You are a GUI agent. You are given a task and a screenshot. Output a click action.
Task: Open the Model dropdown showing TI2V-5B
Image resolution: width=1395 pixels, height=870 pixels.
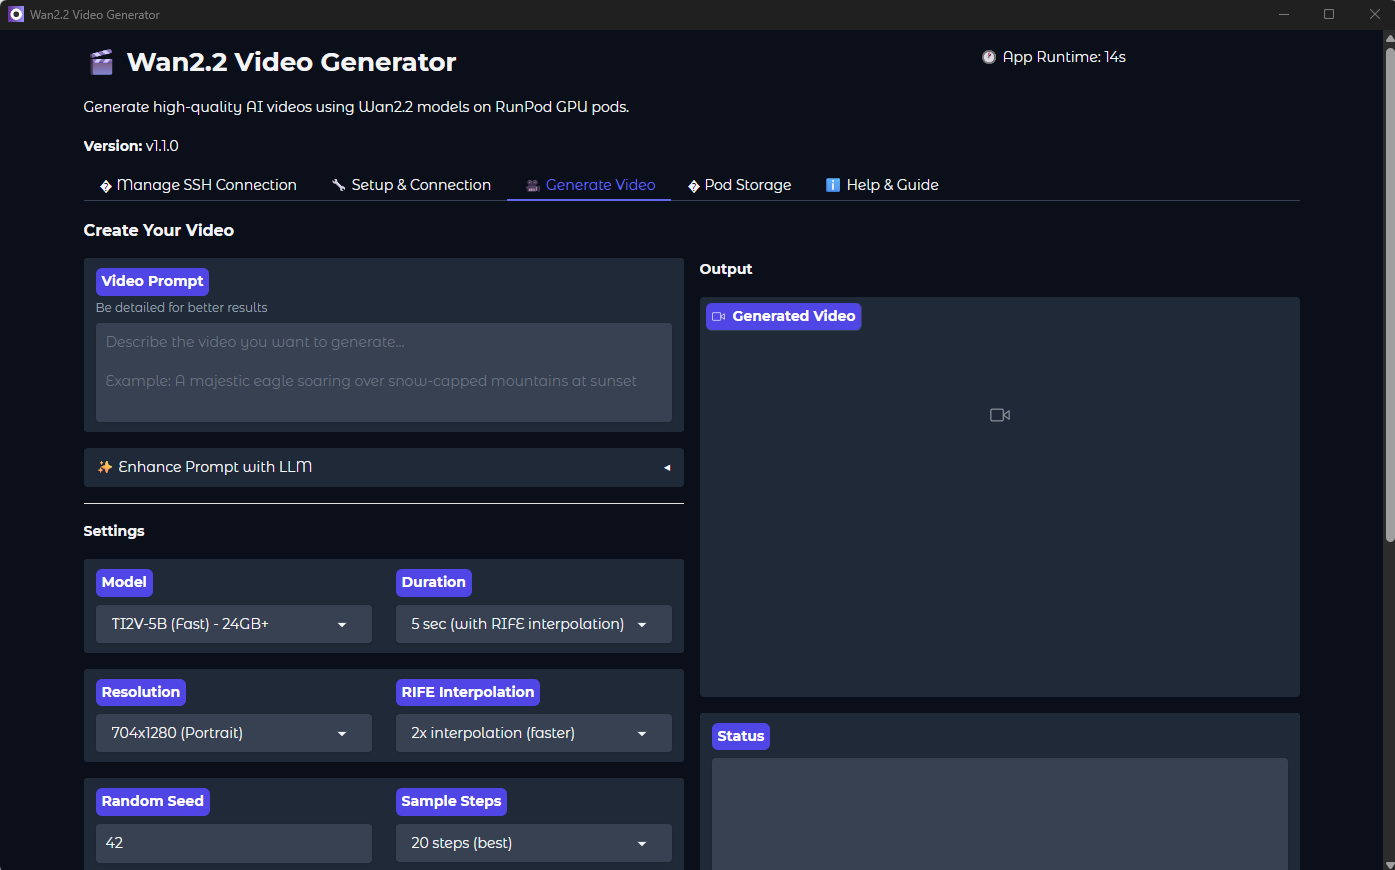pyautogui.click(x=234, y=624)
